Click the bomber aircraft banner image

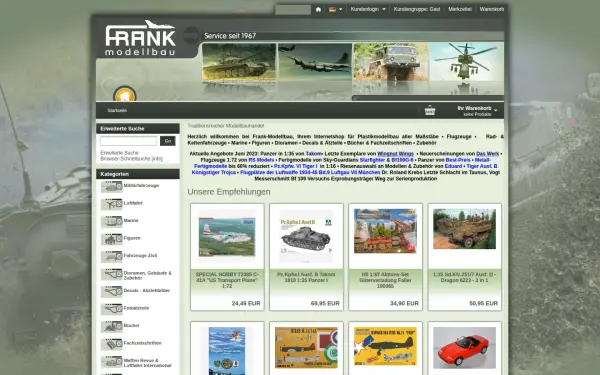pyautogui.click(x=315, y=62)
